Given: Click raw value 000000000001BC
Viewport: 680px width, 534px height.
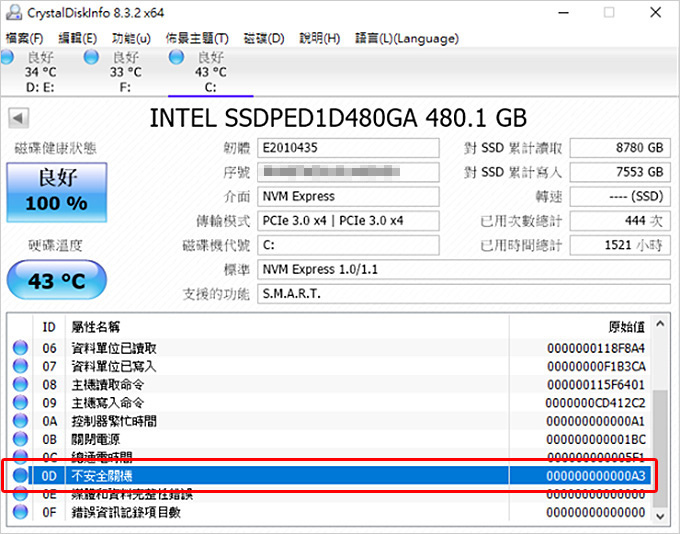Looking at the screenshot, I should coord(596,439).
